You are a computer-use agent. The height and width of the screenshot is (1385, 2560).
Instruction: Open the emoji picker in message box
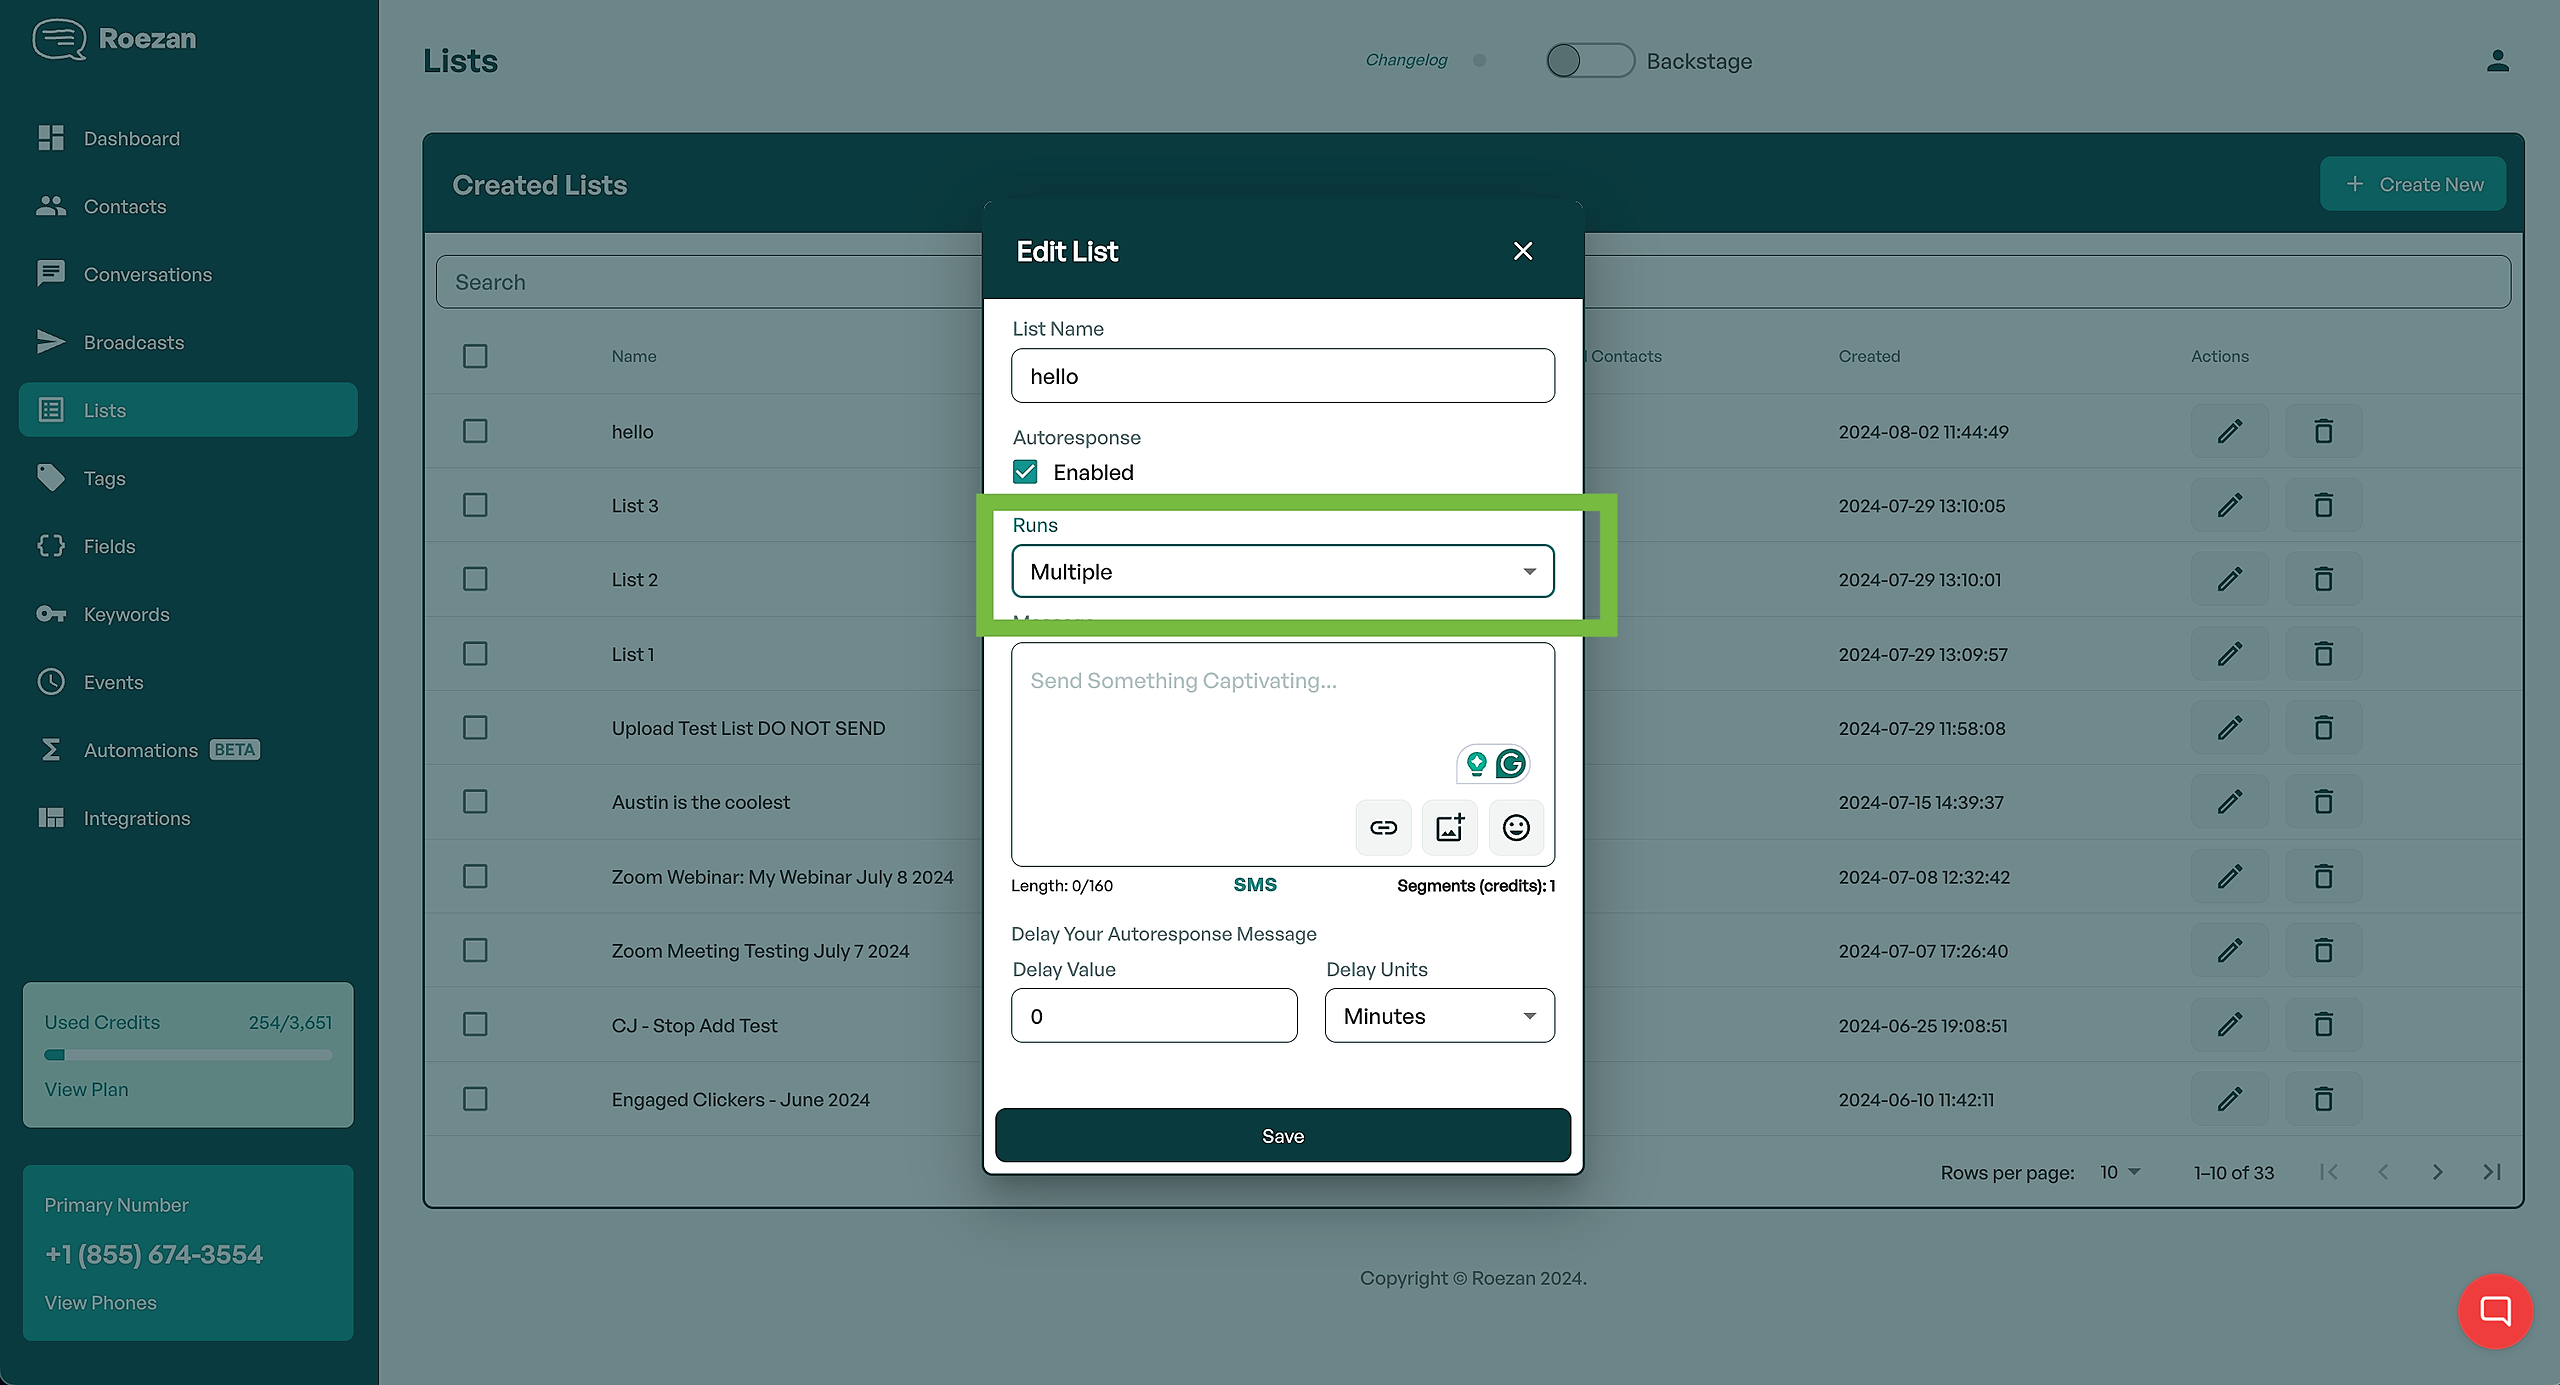(x=1516, y=827)
